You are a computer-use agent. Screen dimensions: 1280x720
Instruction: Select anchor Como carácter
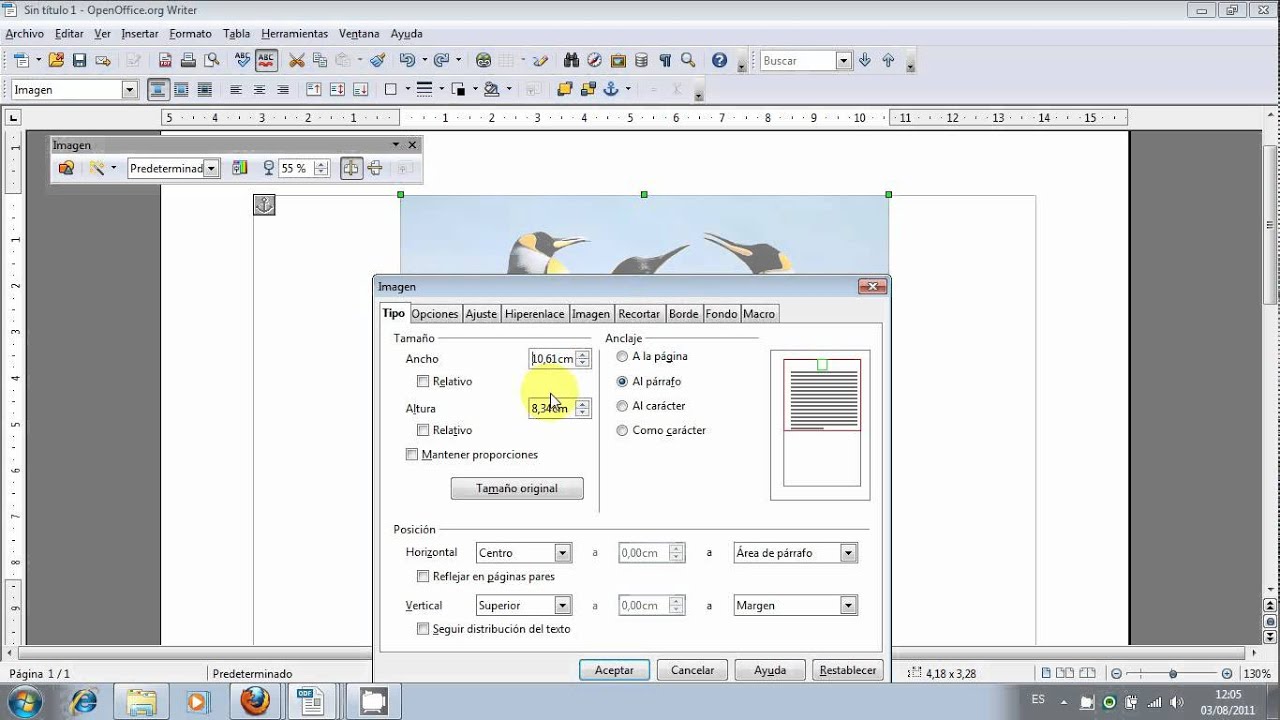click(622, 430)
